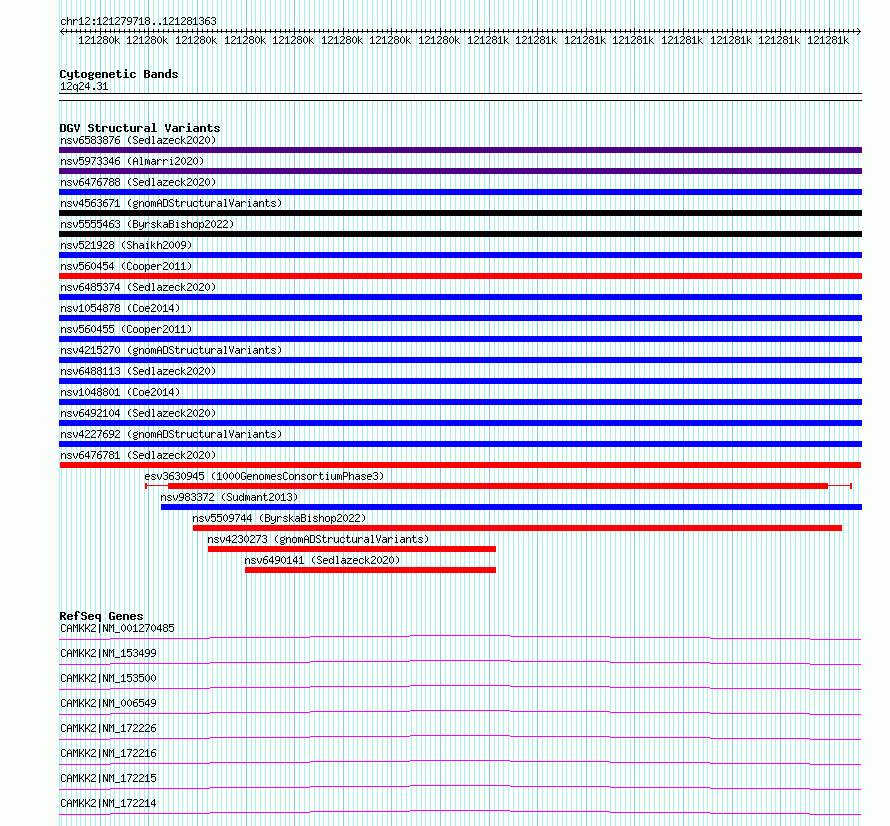Click the DGV Structural Variants track title
The height and width of the screenshot is (826, 890).
coord(140,128)
